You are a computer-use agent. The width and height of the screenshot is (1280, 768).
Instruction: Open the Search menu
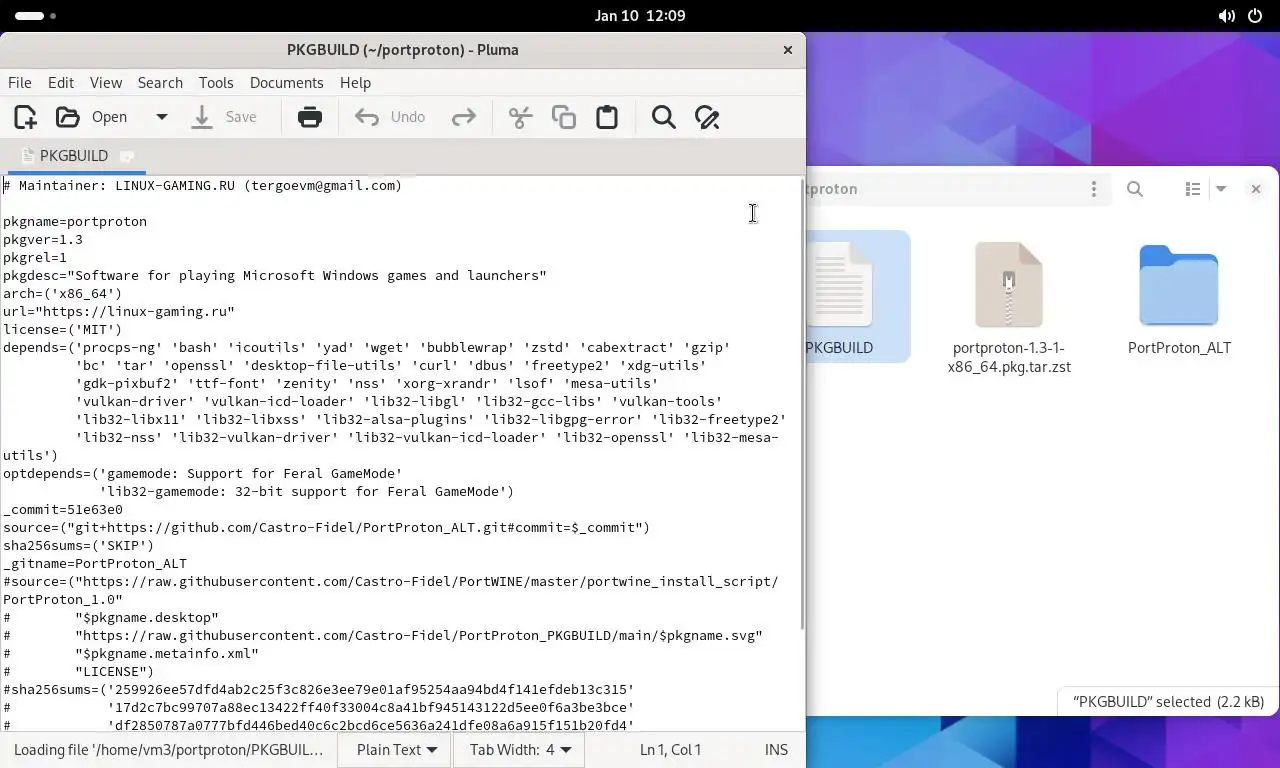pos(160,83)
